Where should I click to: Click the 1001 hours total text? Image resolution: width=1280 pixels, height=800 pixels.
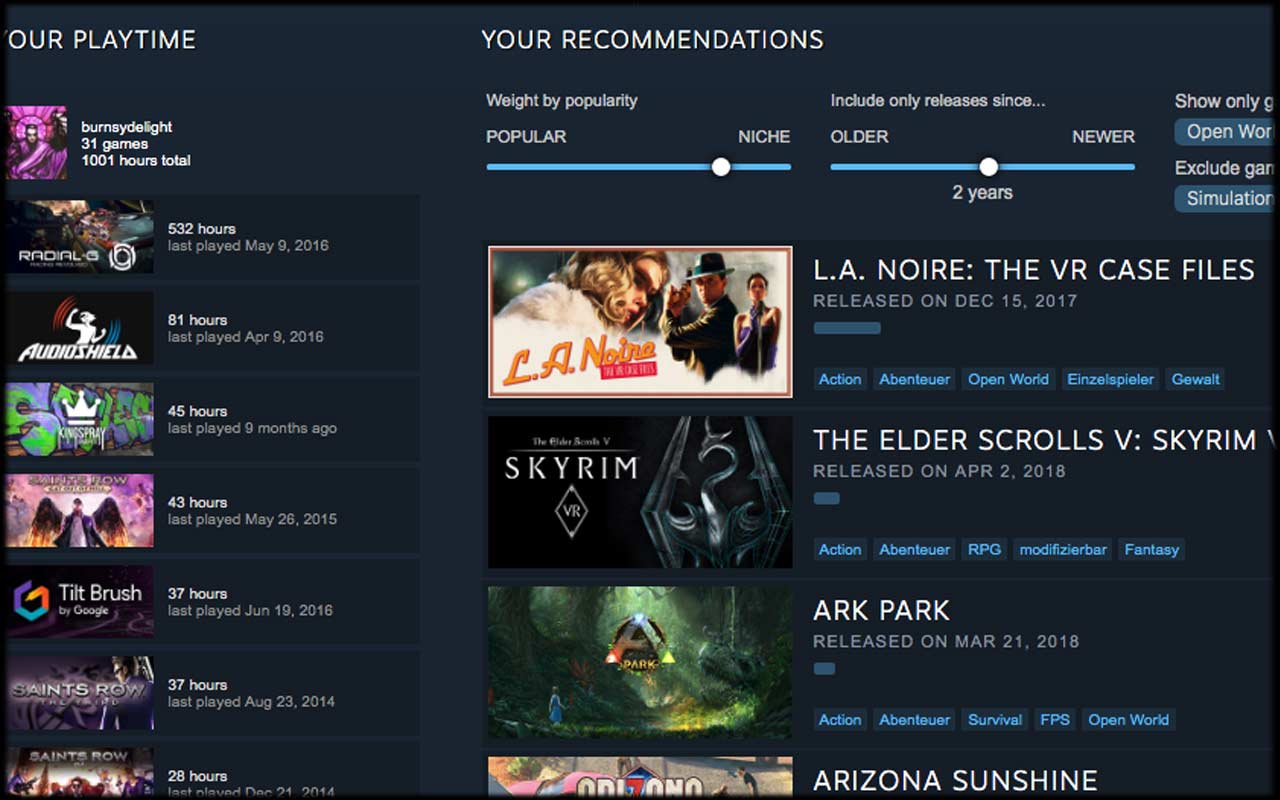pos(136,161)
